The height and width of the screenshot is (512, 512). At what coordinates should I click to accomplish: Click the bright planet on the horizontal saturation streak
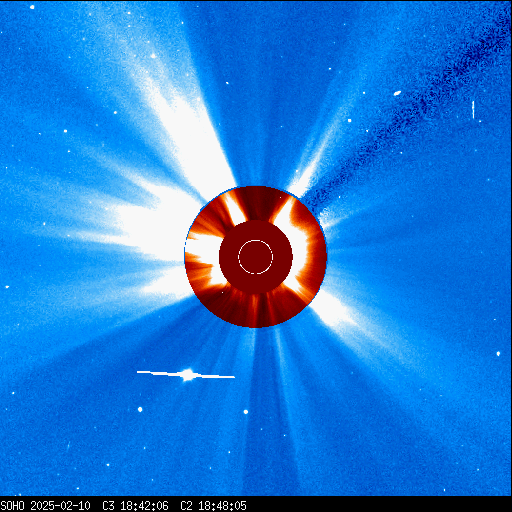(x=188, y=374)
